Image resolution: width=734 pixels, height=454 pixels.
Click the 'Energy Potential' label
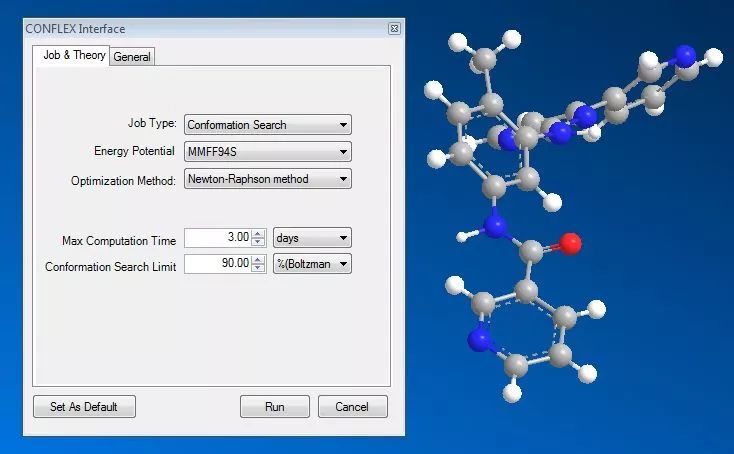pos(134,151)
